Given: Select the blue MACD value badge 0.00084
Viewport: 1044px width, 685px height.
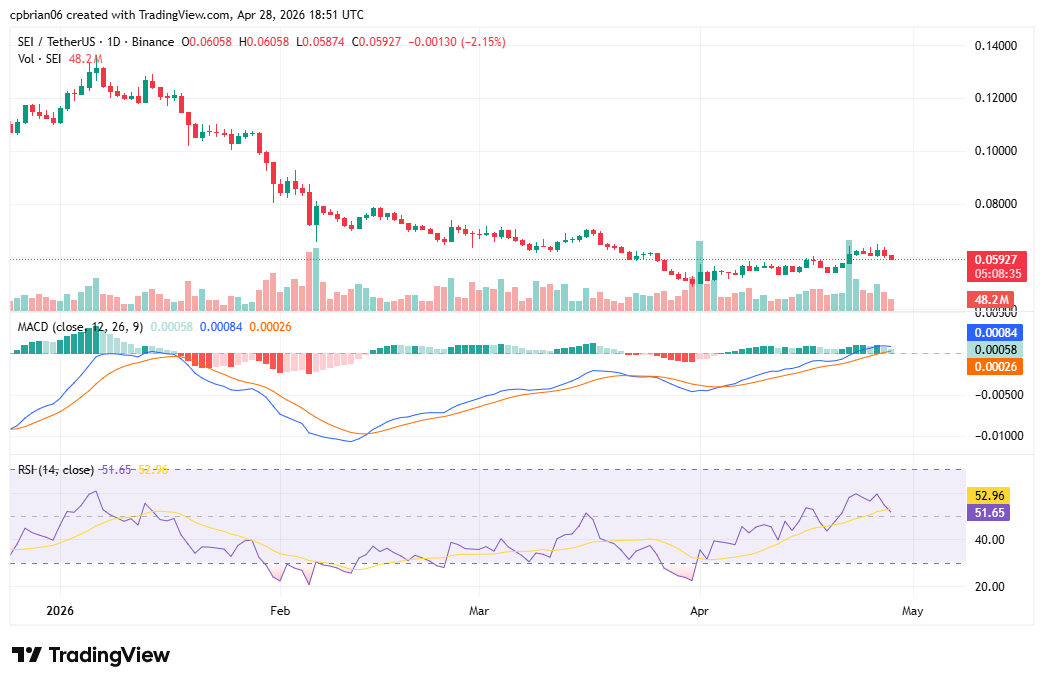Looking at the screenshot, I should 991,332.
